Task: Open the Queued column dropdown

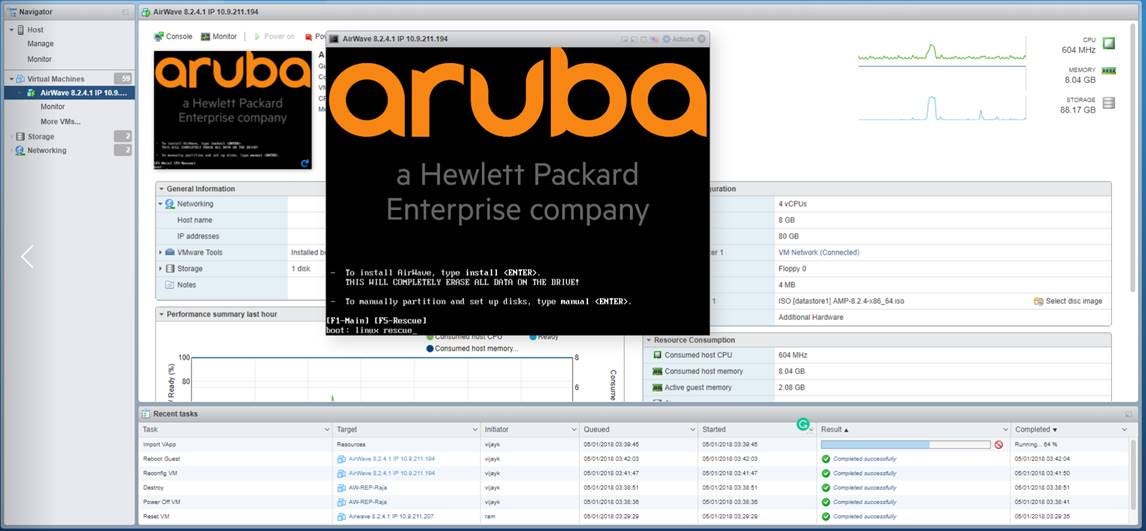Action: tap(692, 430)
